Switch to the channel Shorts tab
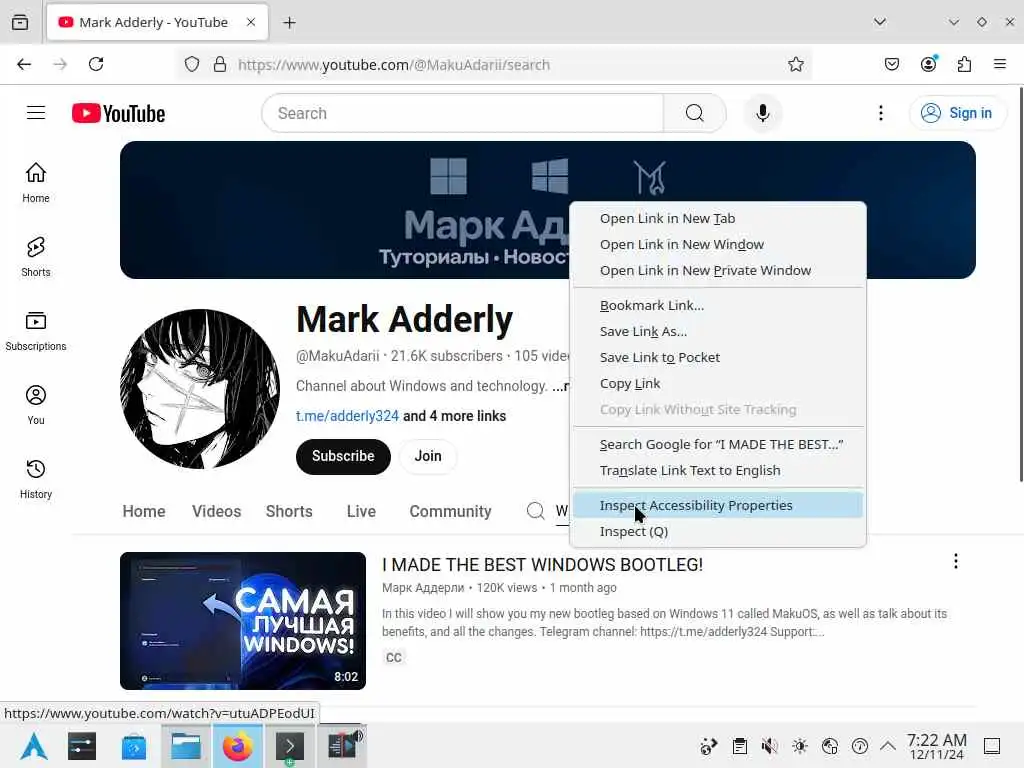 coord(289,511)
